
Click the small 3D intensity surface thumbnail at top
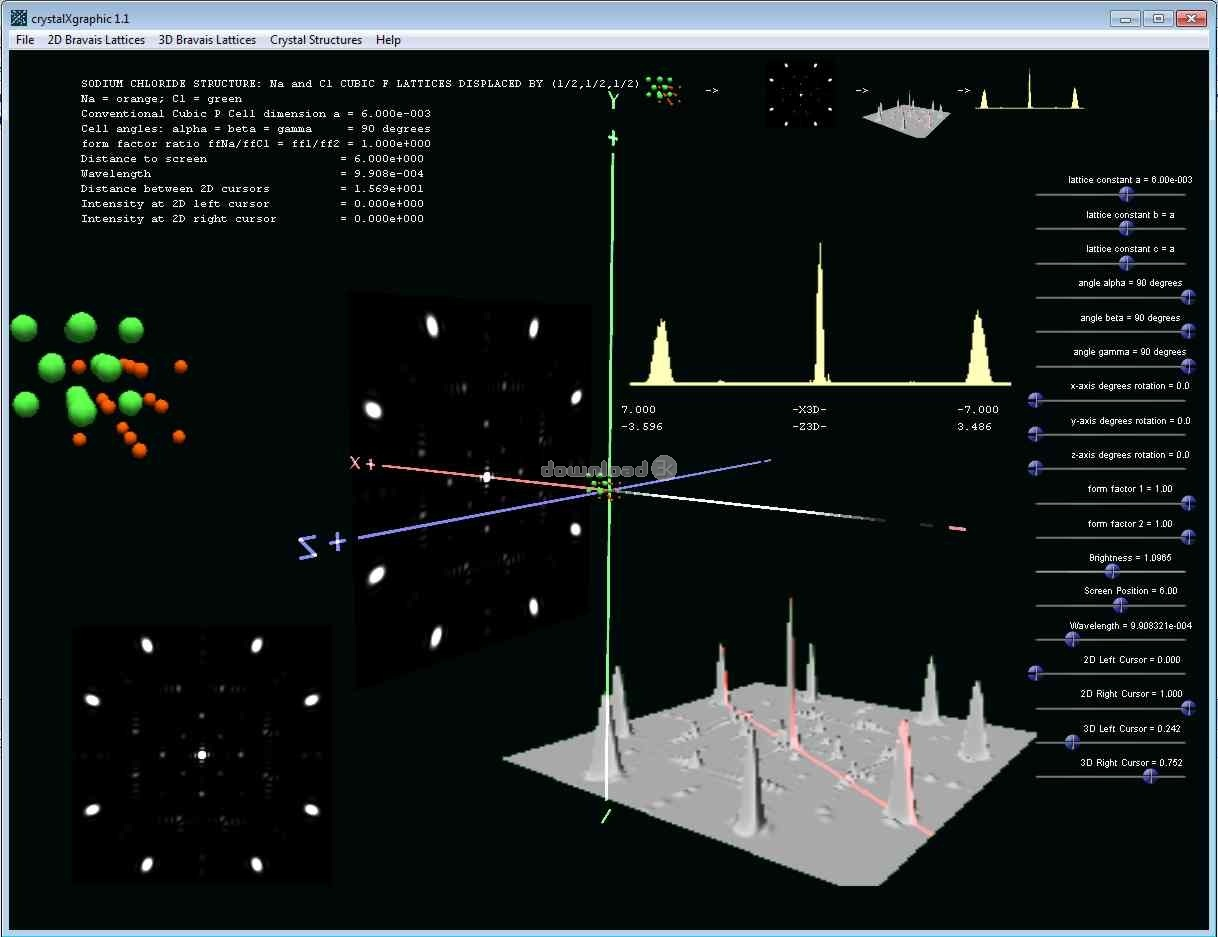906,113
